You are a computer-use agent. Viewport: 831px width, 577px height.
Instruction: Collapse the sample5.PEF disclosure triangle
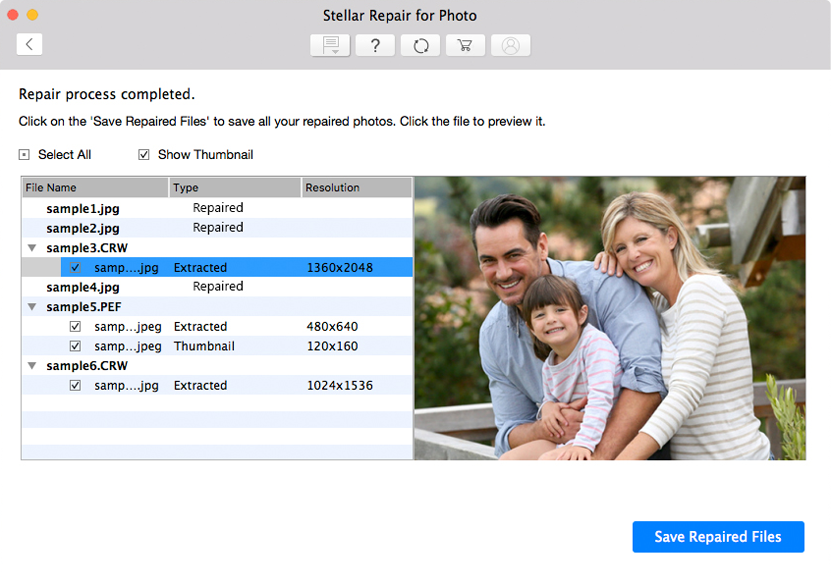(32, 307)
